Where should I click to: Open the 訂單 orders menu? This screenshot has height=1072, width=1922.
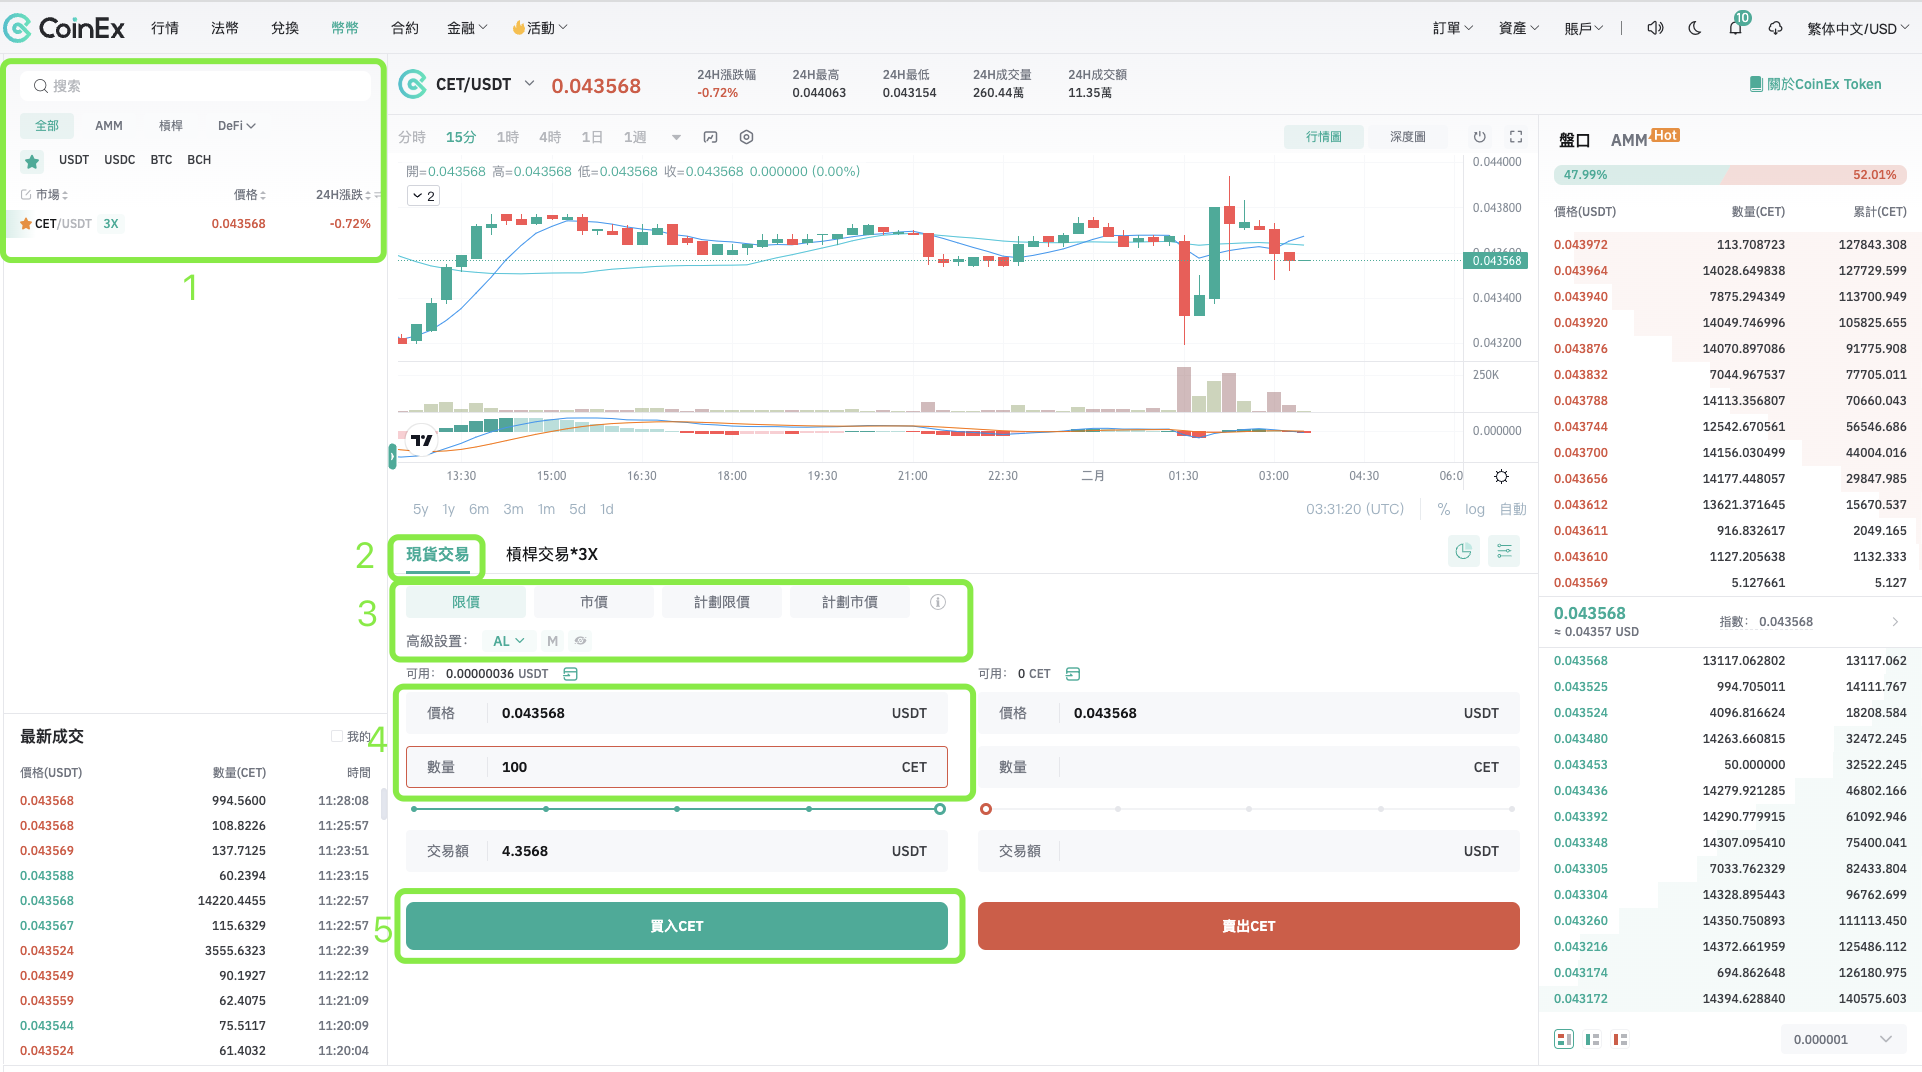click(x=1452, y=28)
